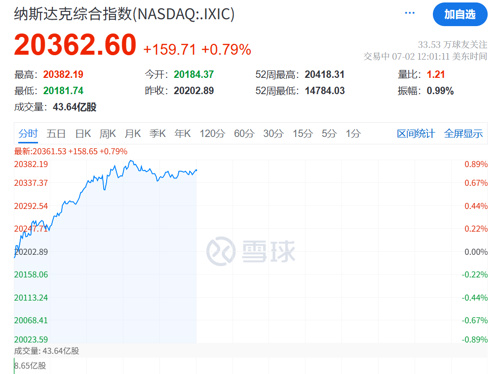Choose the 5分 interval tab
Screen dimensions: 500x374
pos(329,134)
